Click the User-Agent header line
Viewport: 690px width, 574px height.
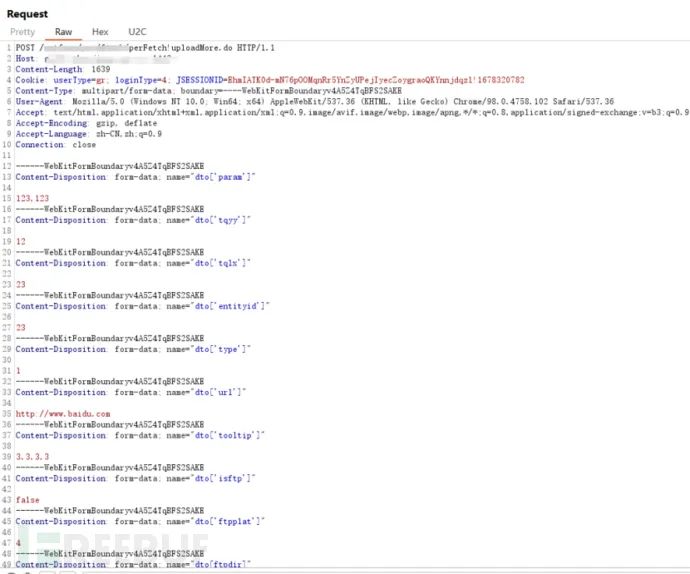click(300, 101)
